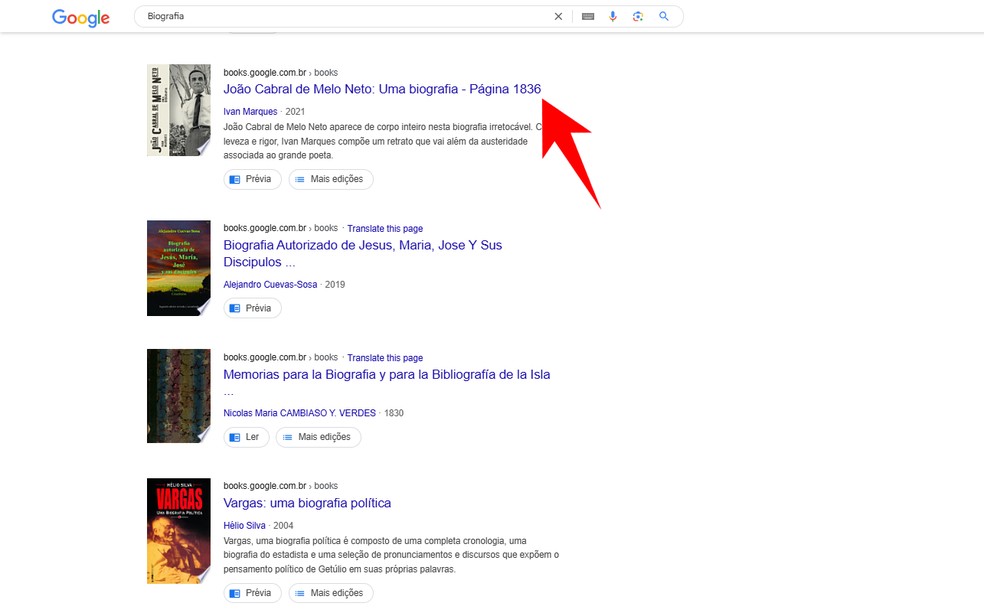Image resolution: width=984 pixels, height=616 pixels.
Task: Start voice search with microphone icon
Action: click(612, 16)
